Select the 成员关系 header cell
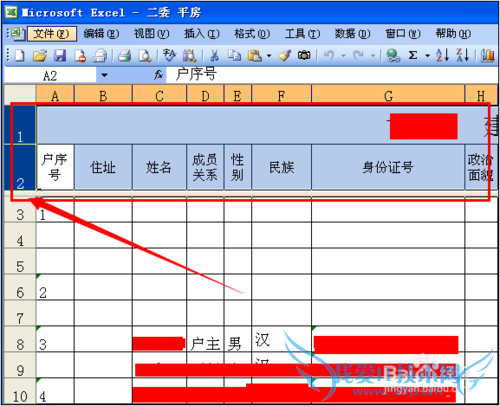 point(205,167)
